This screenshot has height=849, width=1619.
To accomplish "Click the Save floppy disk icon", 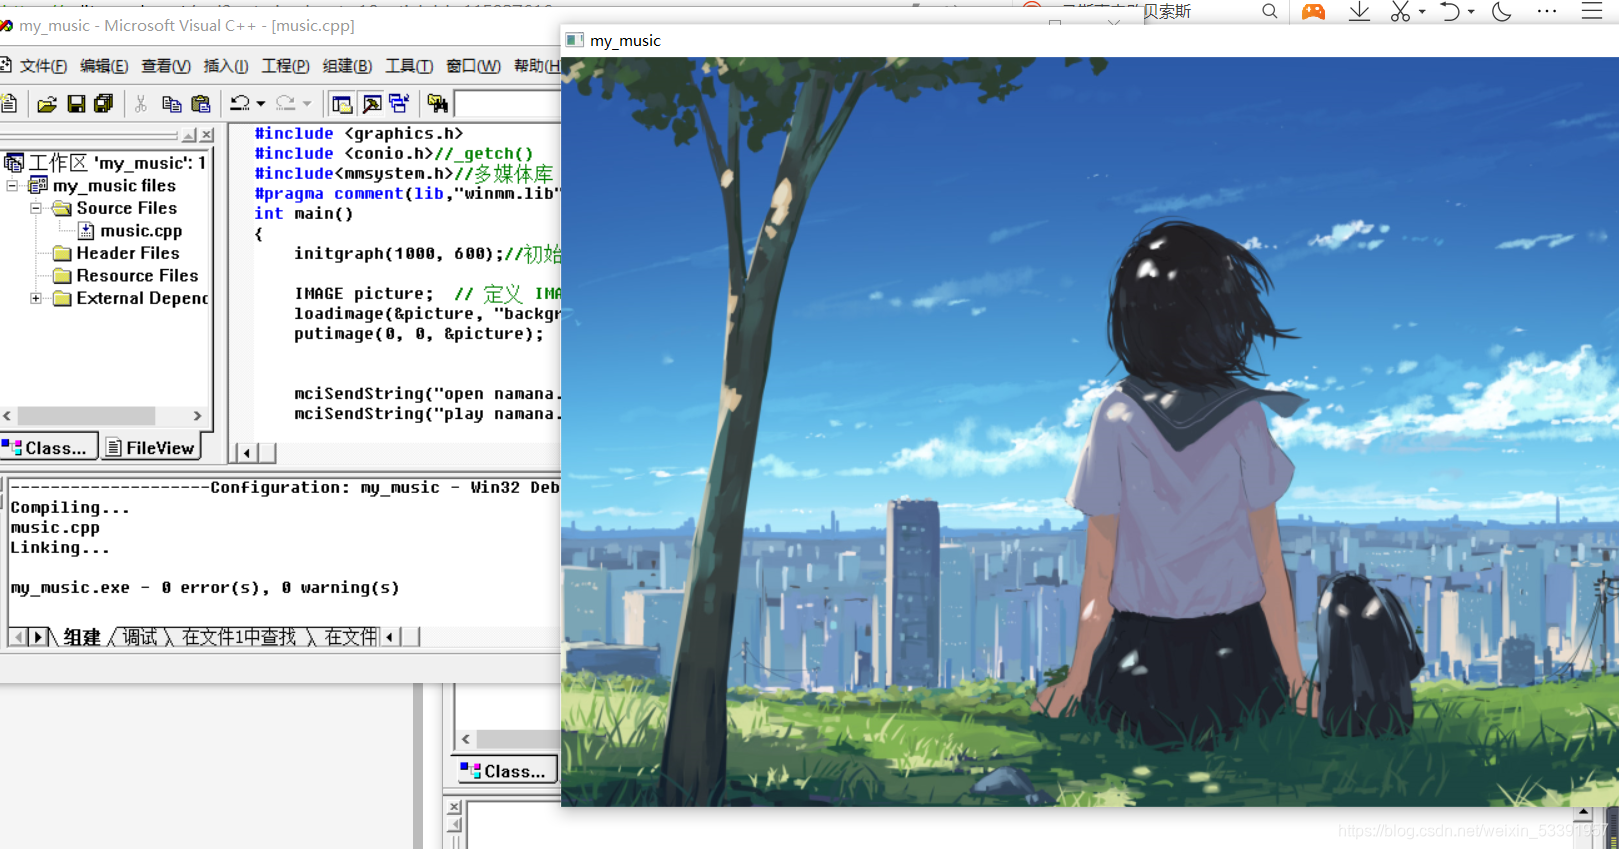I will click(76, 104).
